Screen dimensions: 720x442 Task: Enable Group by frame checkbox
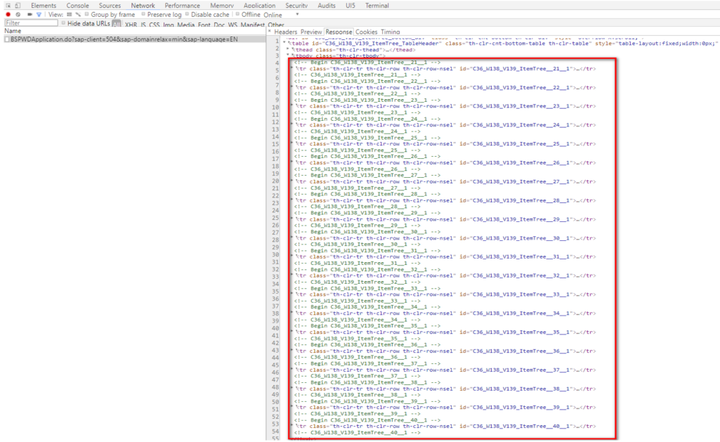pyautogui.click(x=87, y=15)
